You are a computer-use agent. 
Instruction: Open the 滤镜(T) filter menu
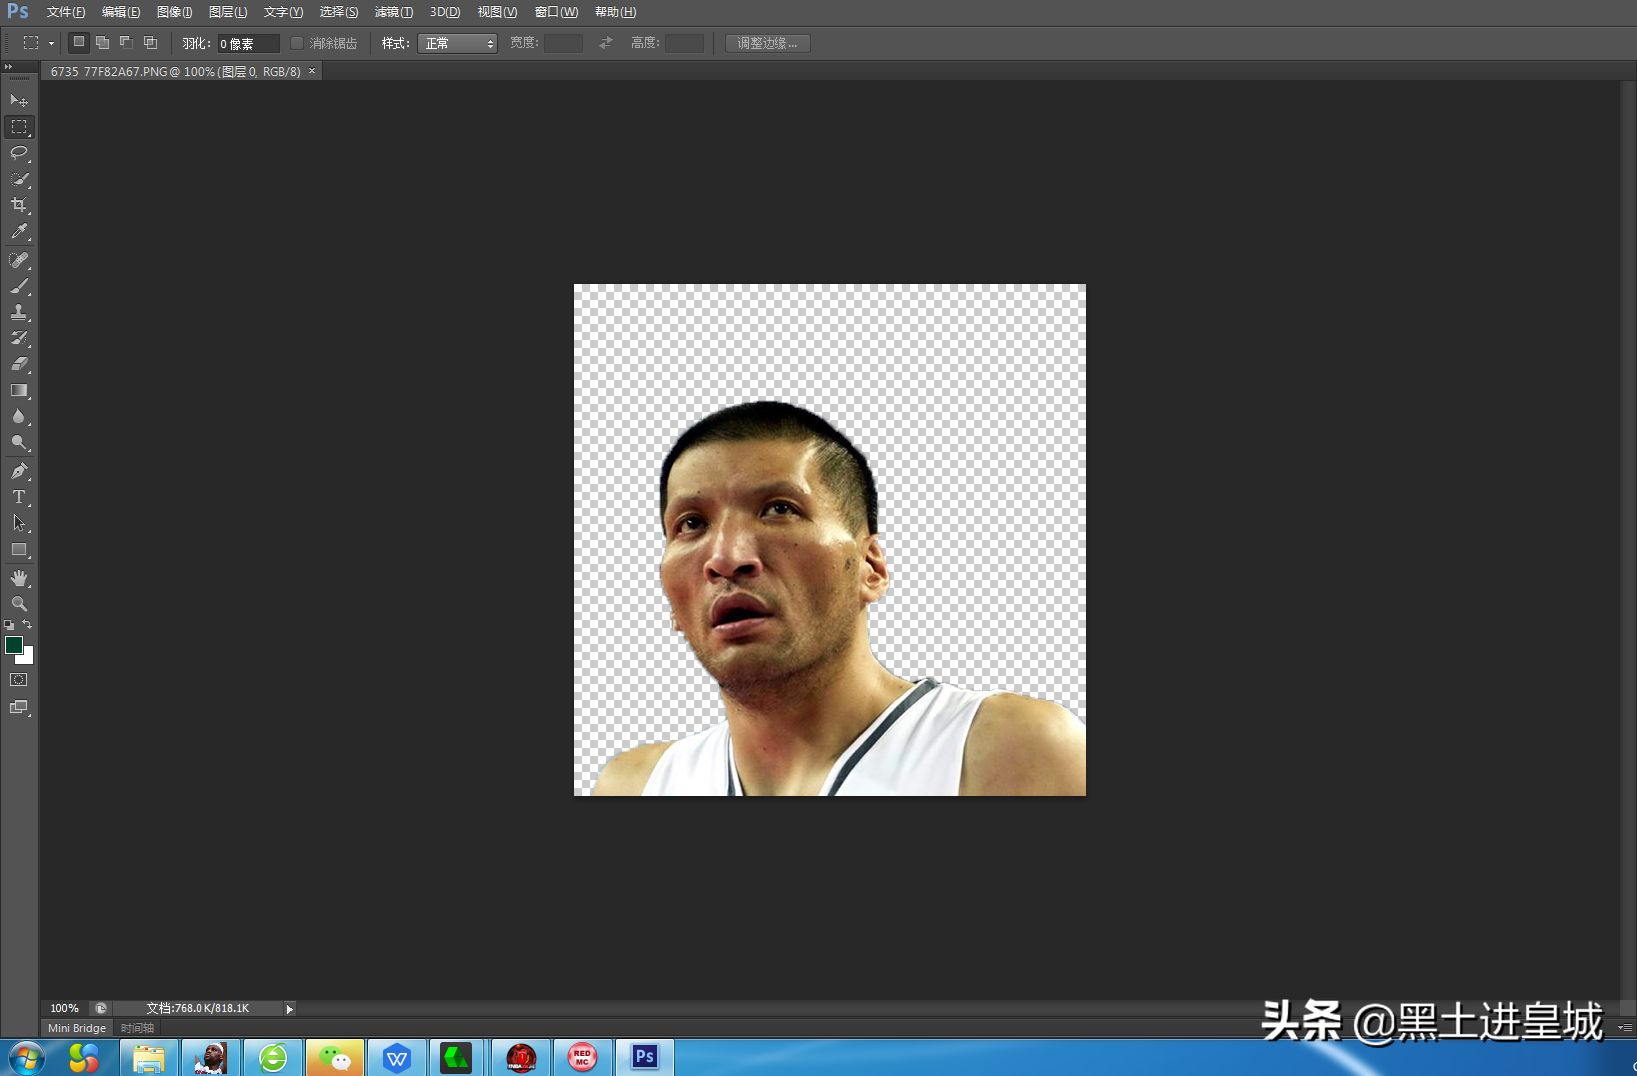coord(393,12)
